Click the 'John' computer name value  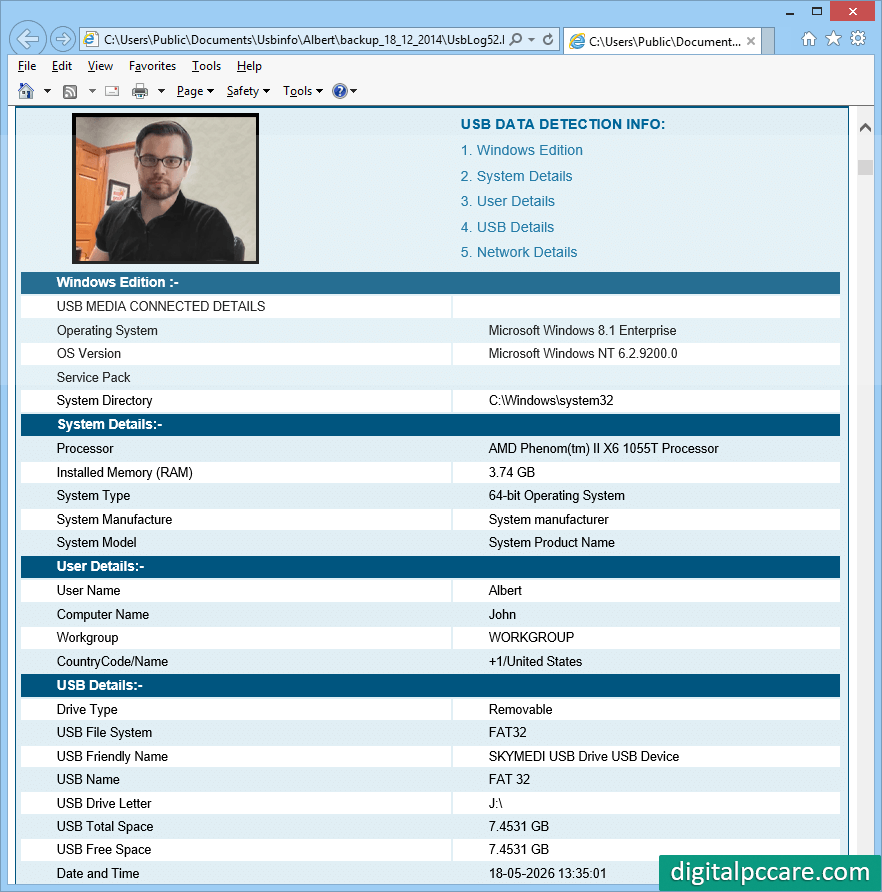pyautogui.click(x=502, y=614)
